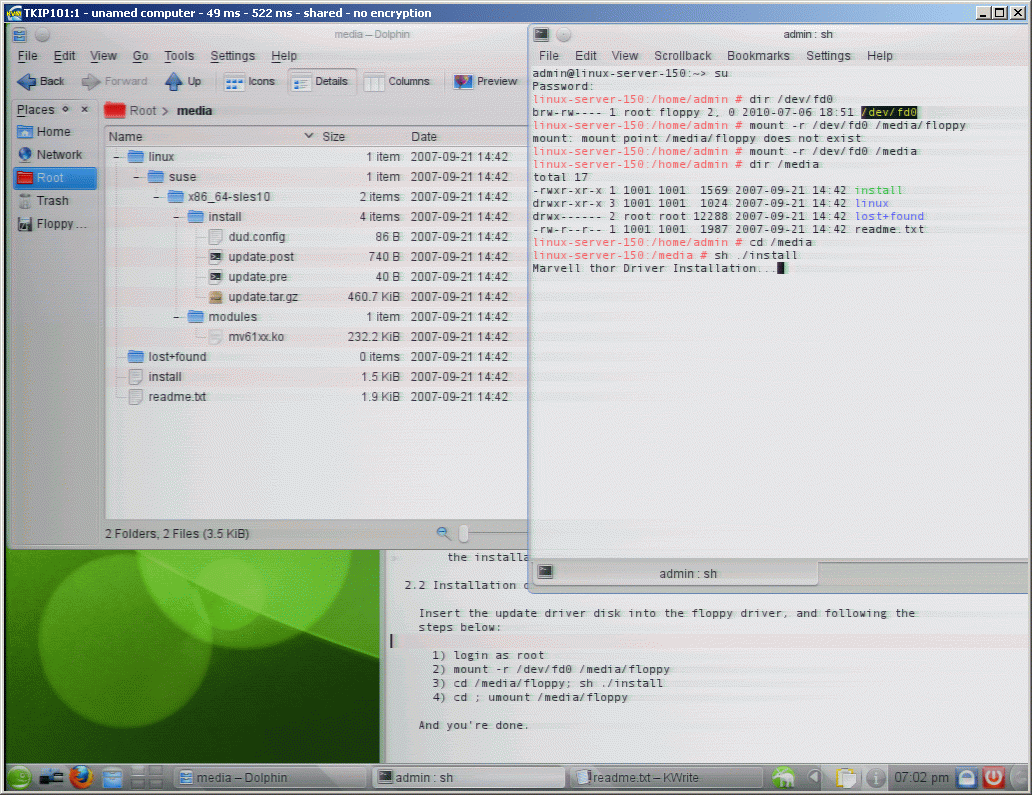Image resolution: width=1032 pixels, height=795 pixels.
Task: Click the zoom out magnifier in Dolphin
Action: 443,533
